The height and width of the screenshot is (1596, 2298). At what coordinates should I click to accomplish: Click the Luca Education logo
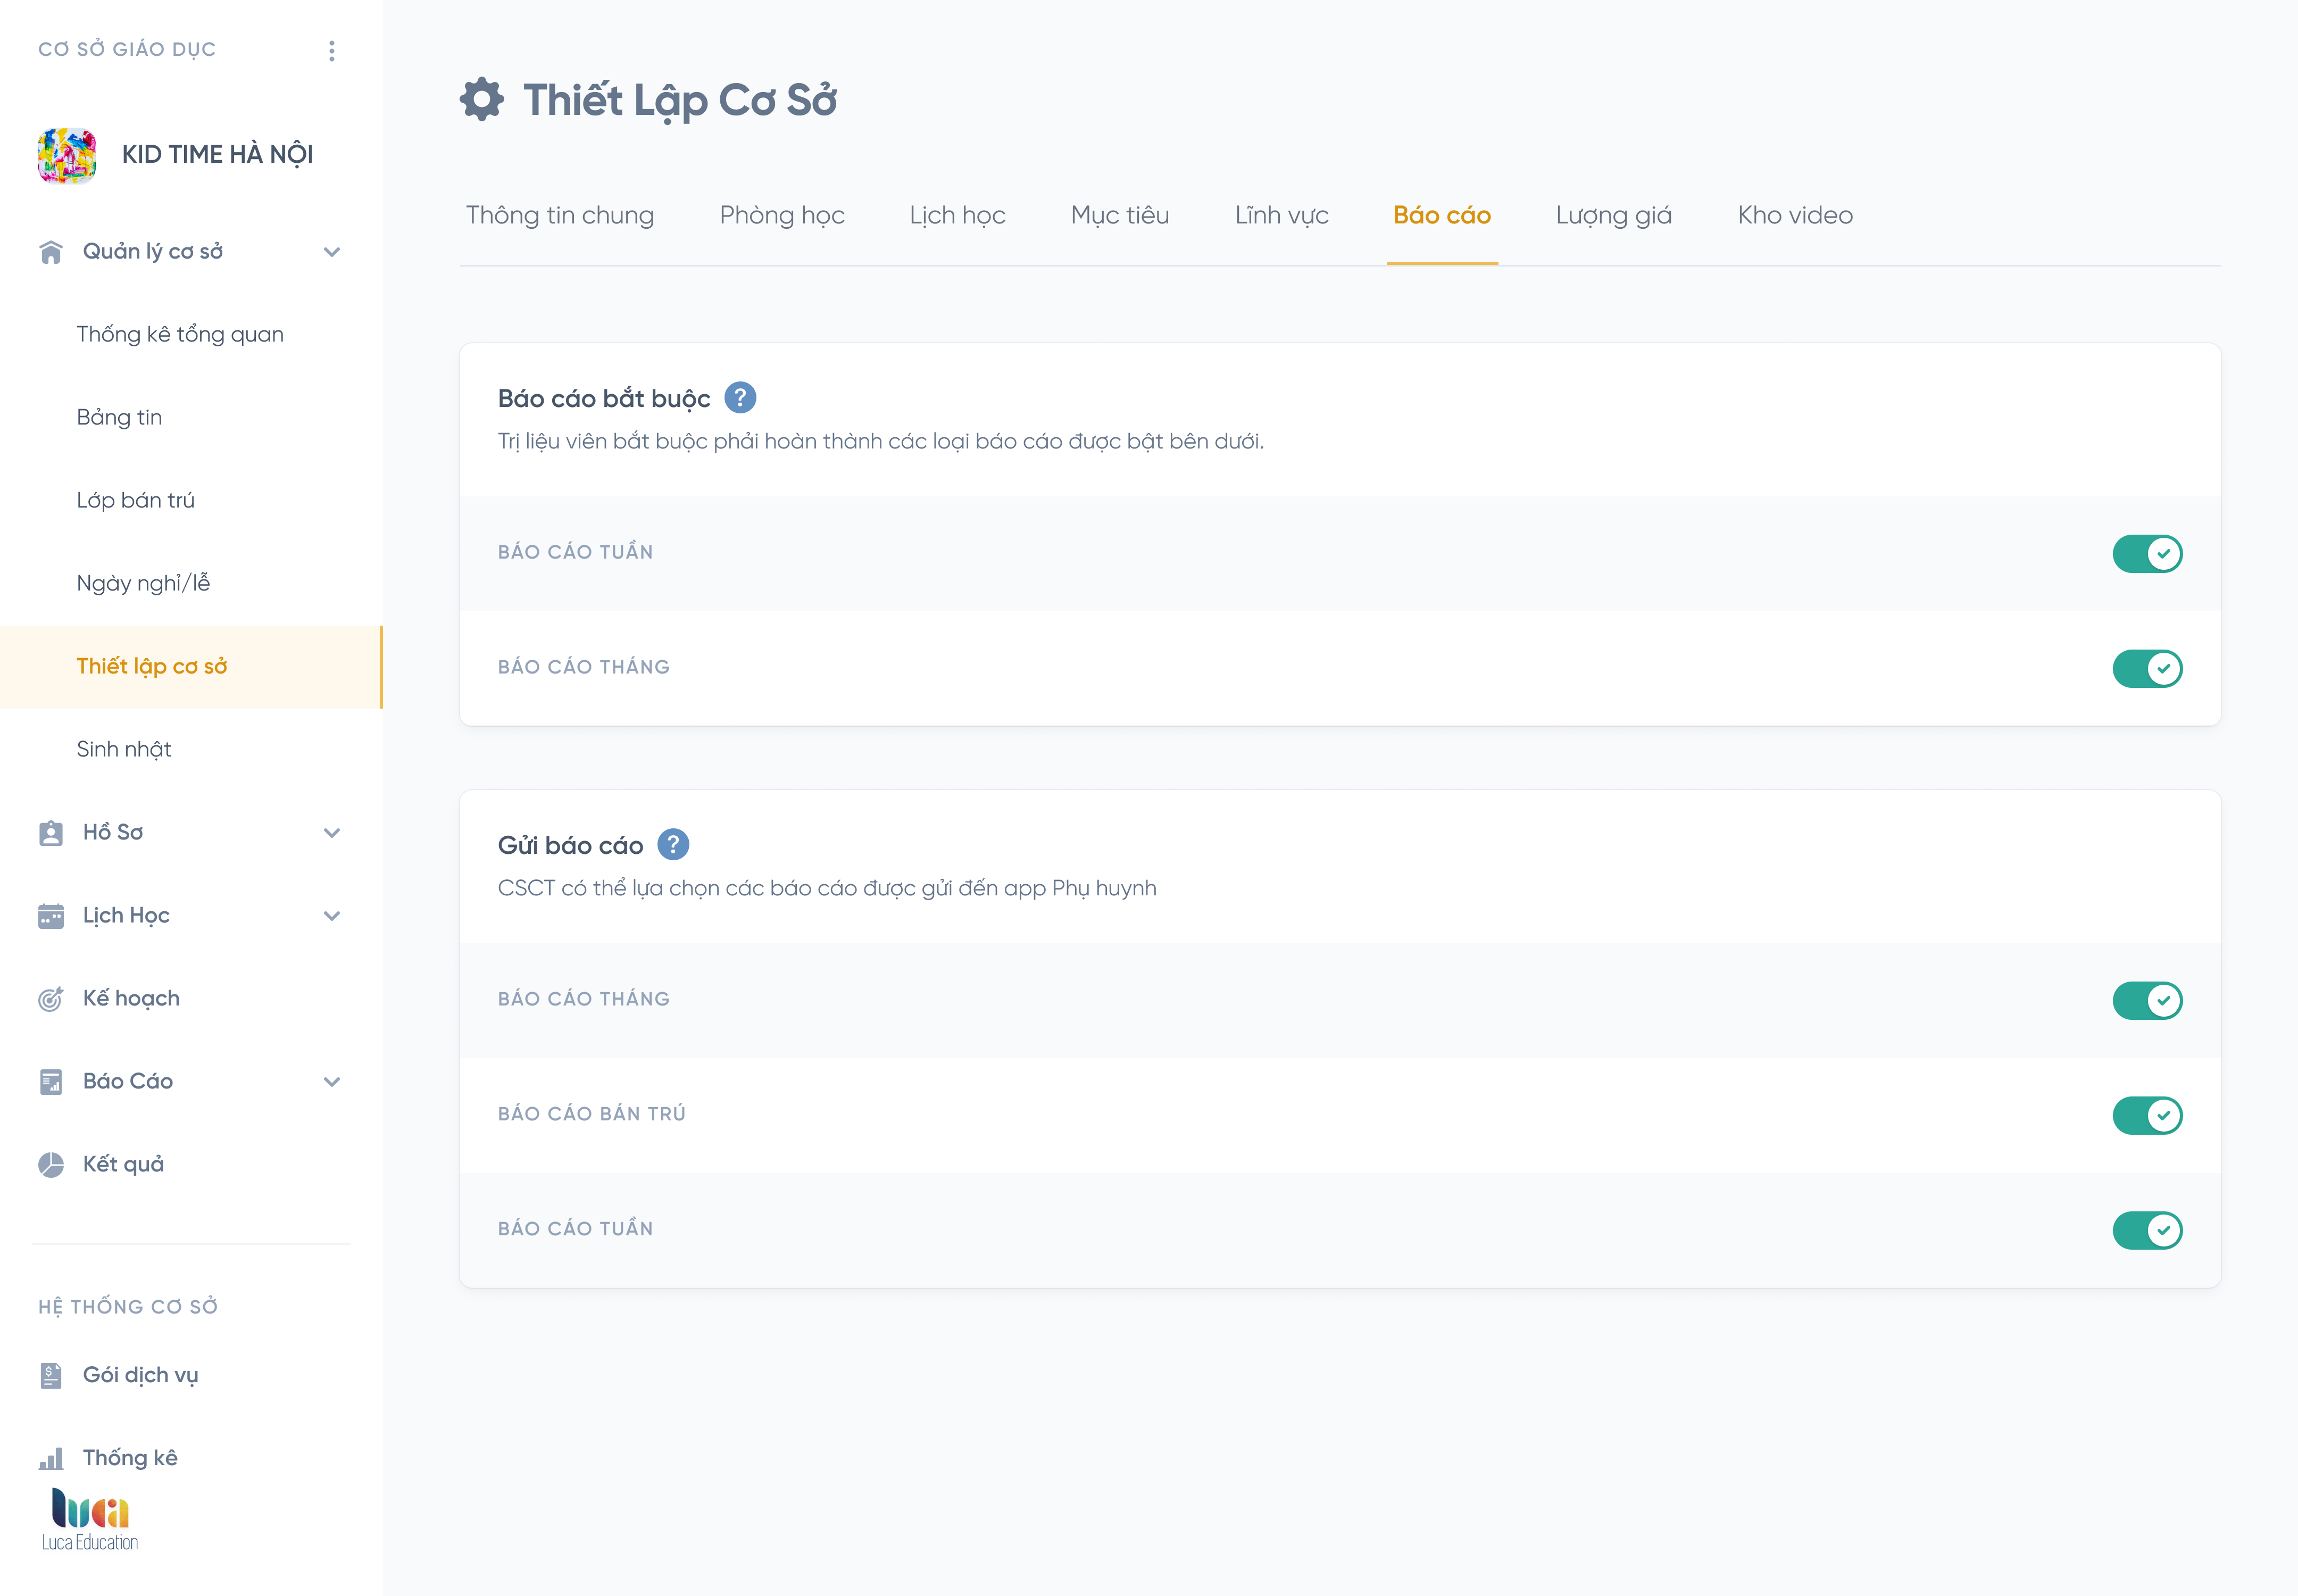(90, 1519)
